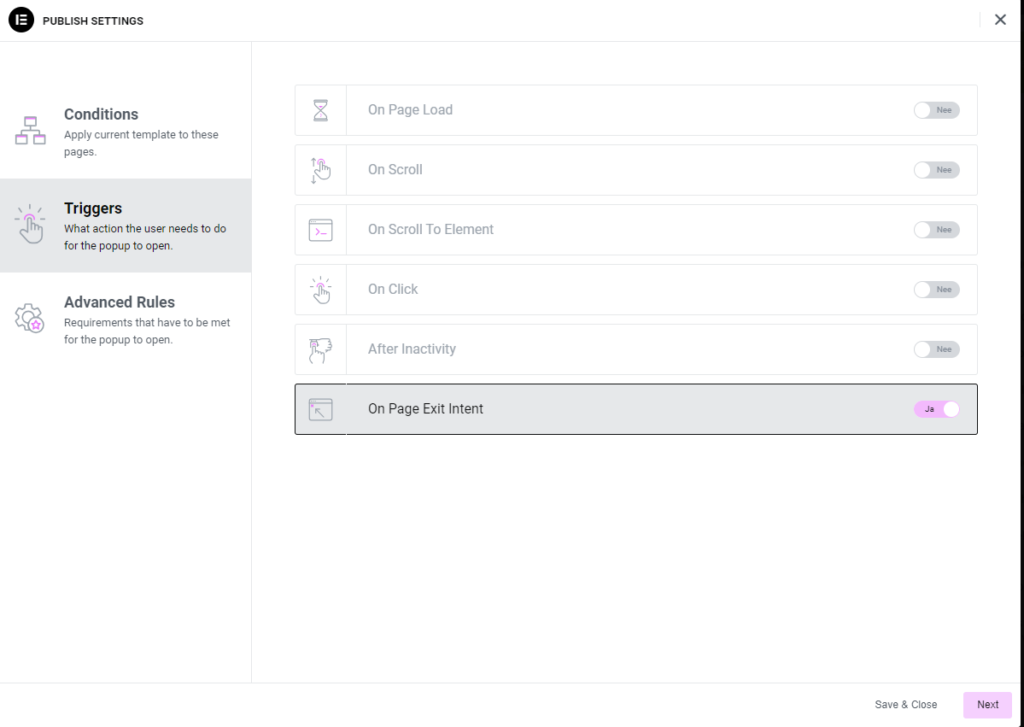This screenshot has width=1024, height=727.
Task: Select the Triggers tab
Action: point(125,225)
